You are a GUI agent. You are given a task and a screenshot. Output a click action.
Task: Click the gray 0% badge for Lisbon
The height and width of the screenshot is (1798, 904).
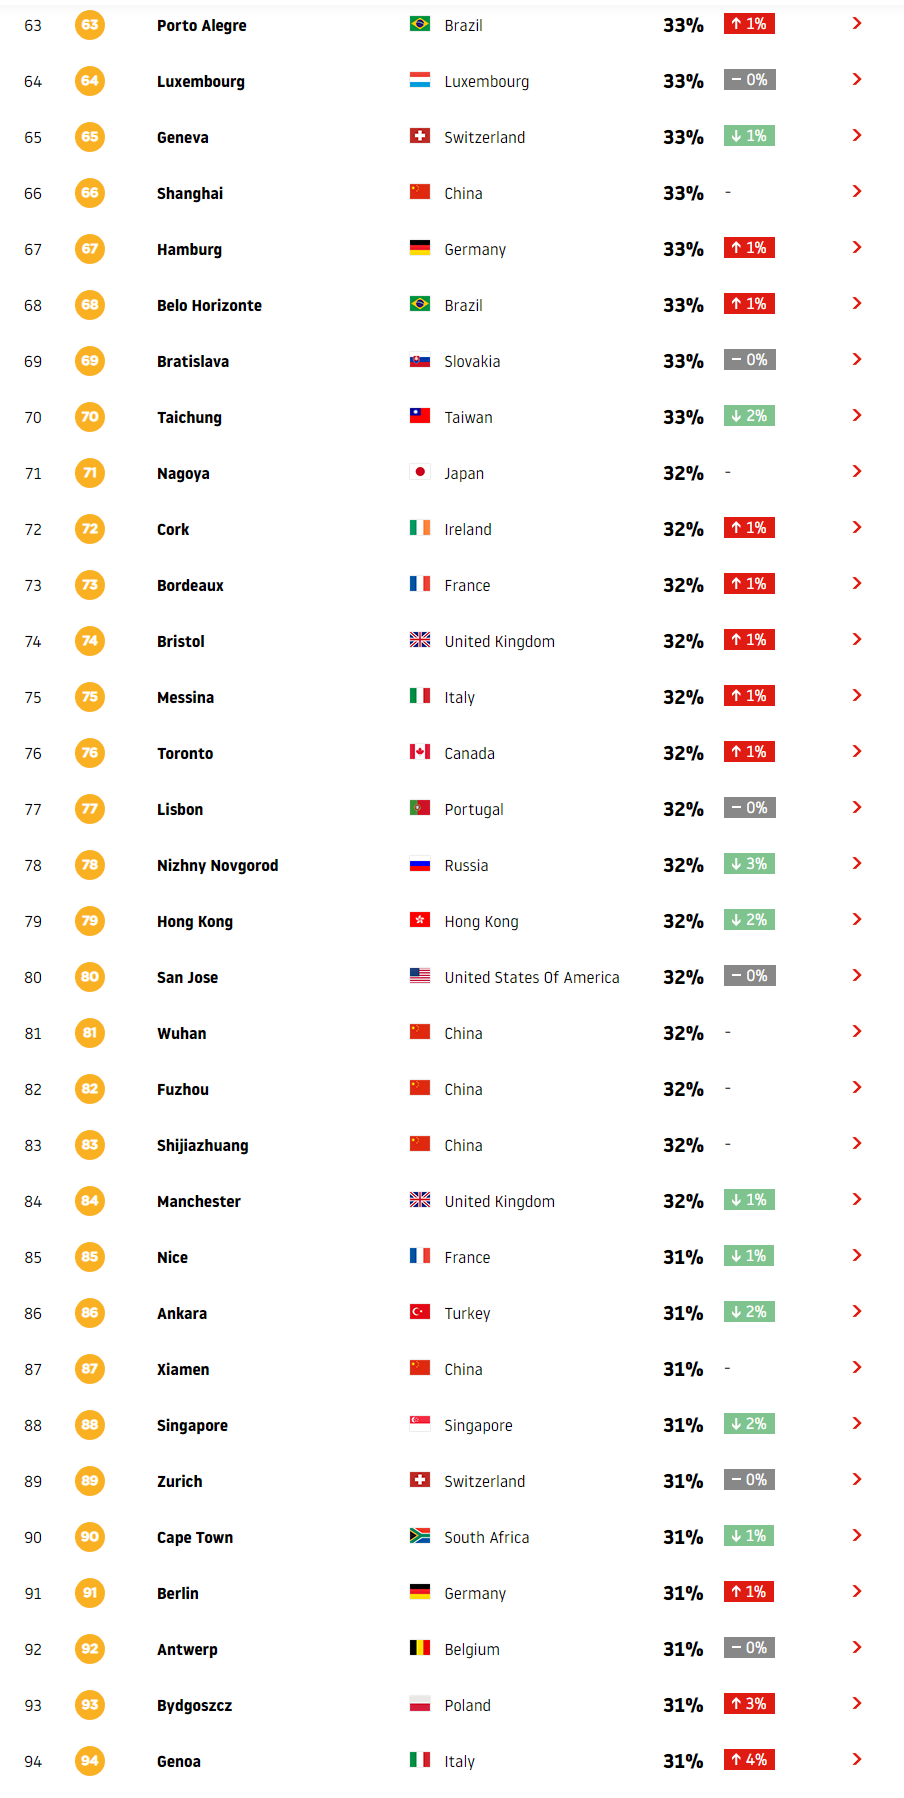click(x=749, y=808)
